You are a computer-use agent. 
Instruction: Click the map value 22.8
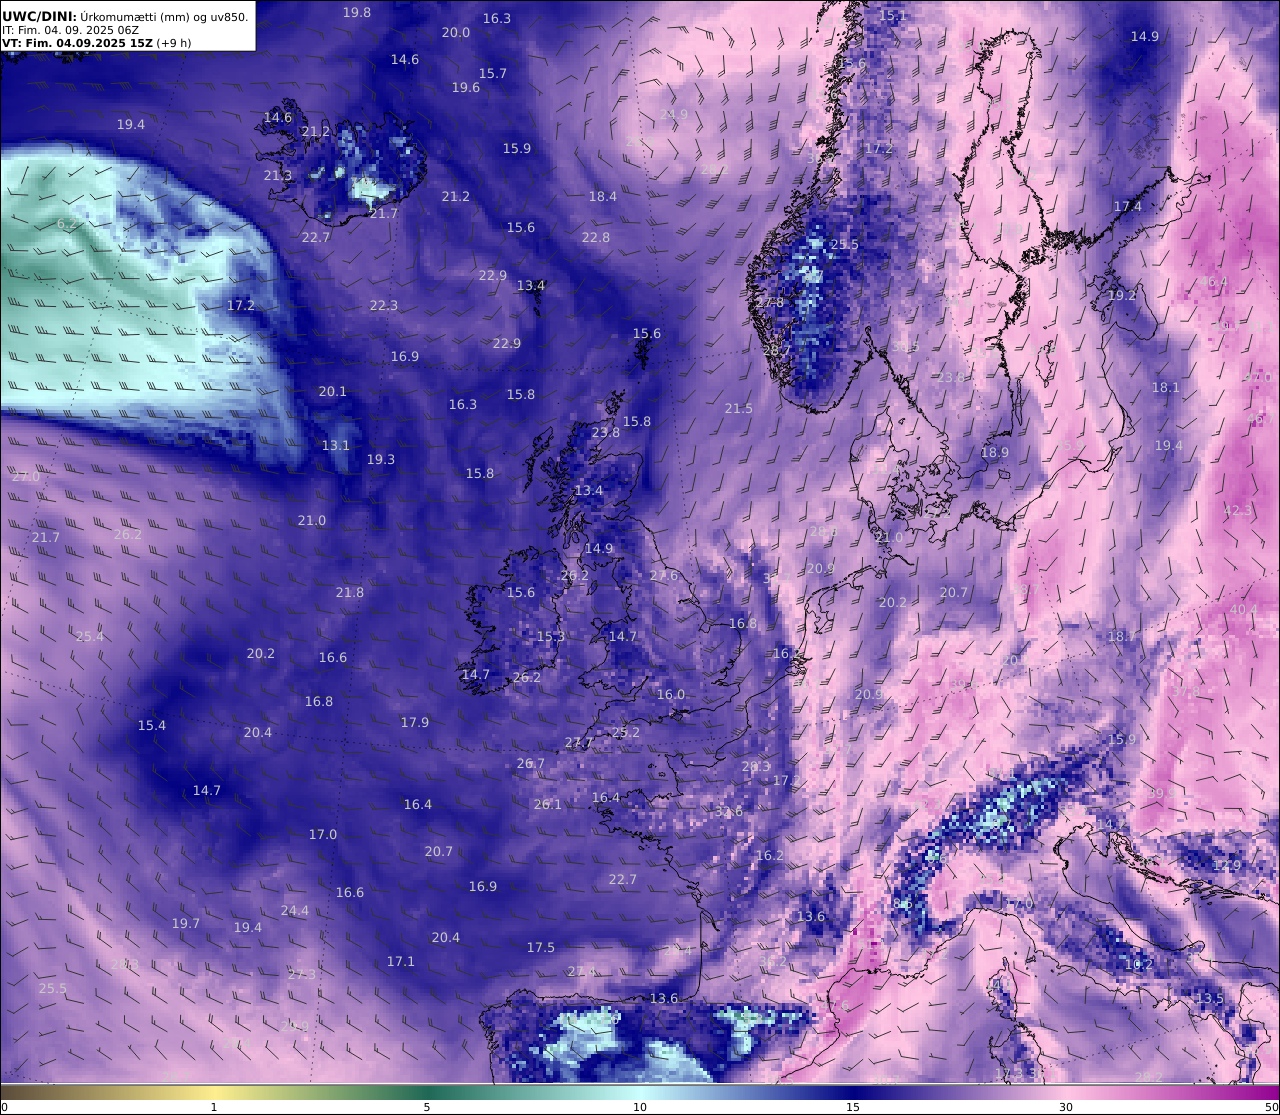coord(596,237)
